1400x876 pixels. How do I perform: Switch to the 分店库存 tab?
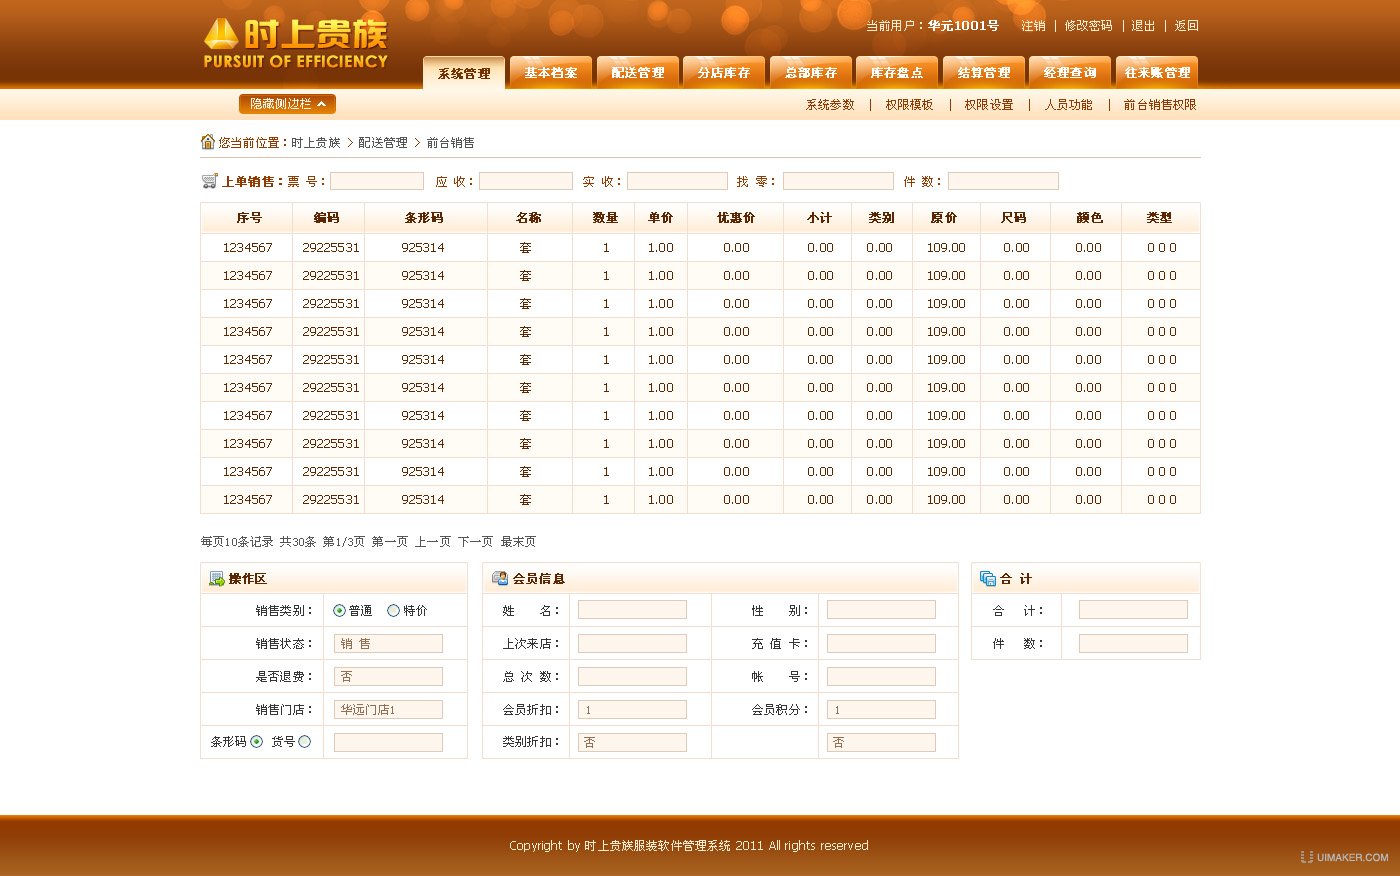click(724, 72)
